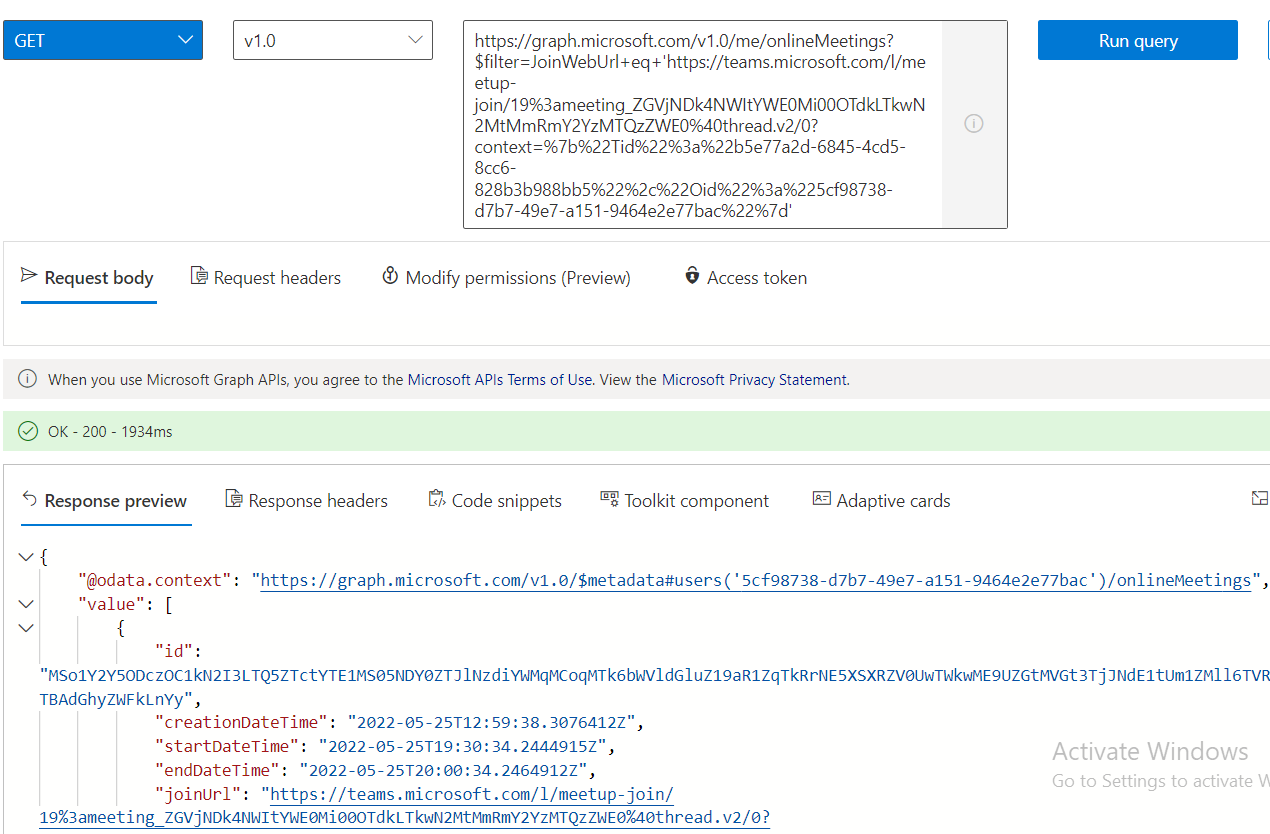Click the green checkmark in the OK 200 status bar

point(27,430)
